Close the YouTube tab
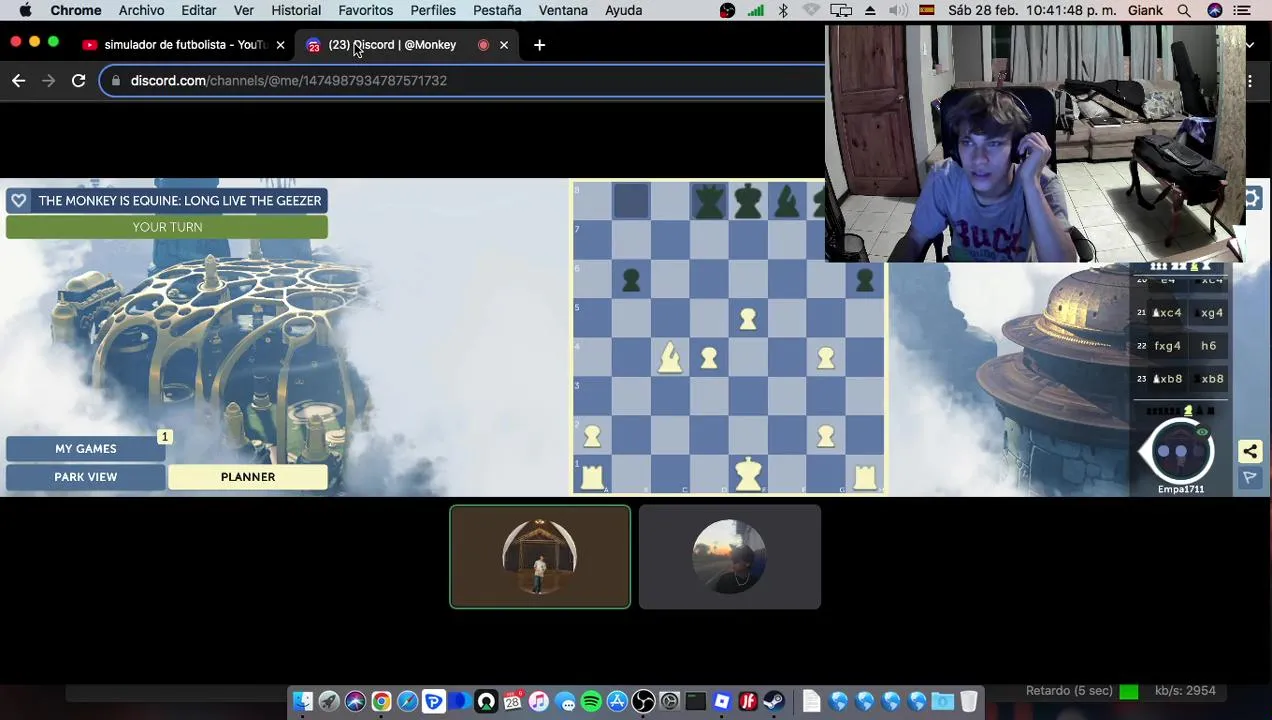This screenshot has height=720, width=1272. (280, 45)
